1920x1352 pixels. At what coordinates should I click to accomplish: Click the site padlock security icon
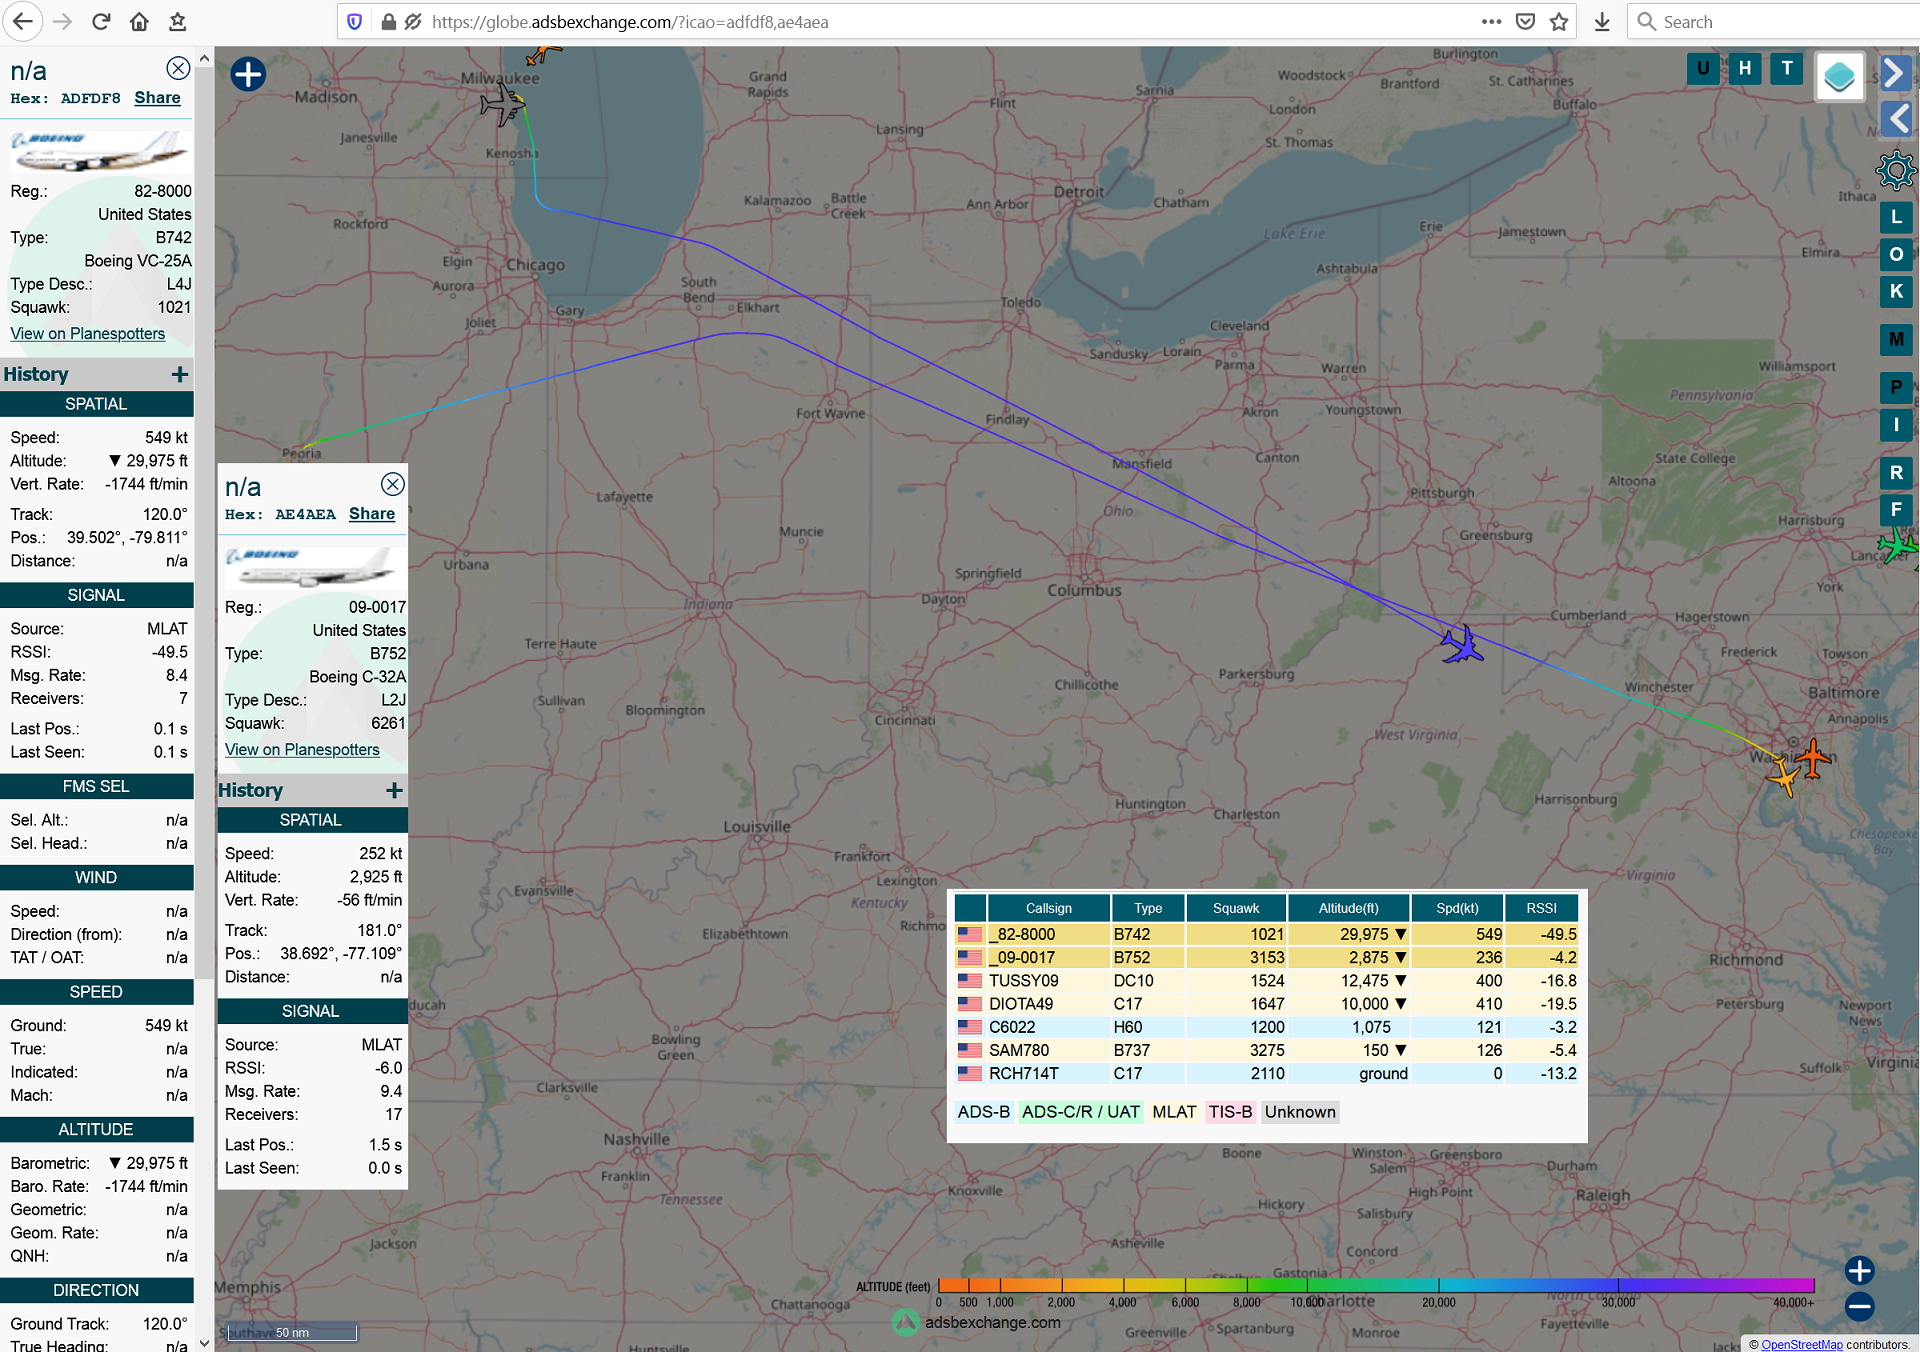click(x=389, y=21)
